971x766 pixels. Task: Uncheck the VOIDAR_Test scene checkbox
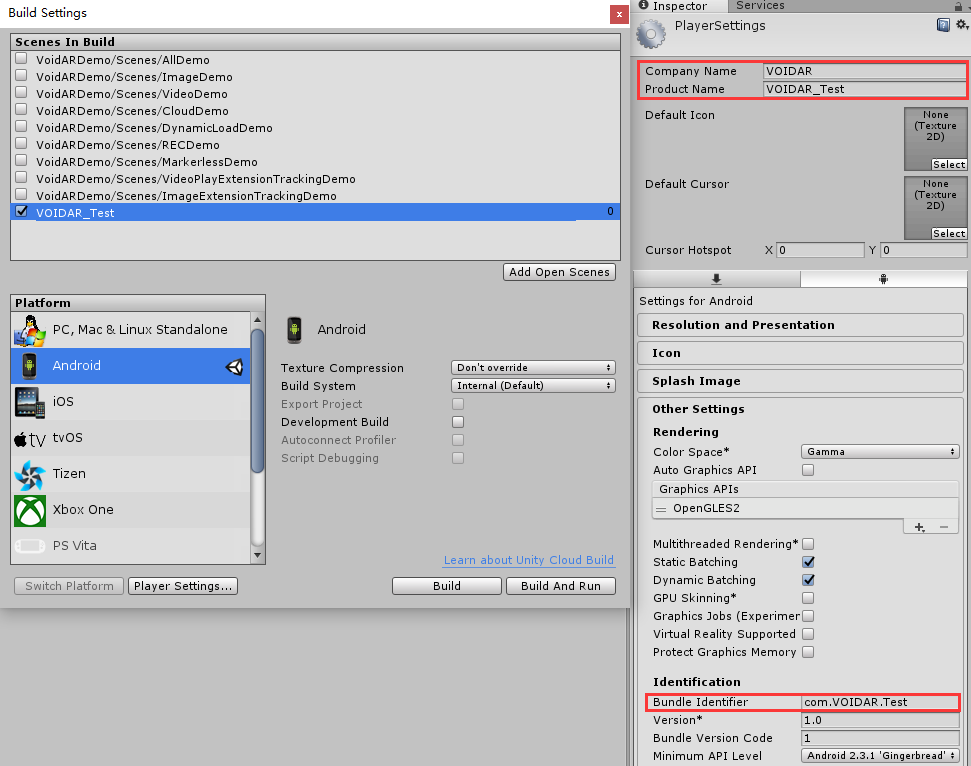21,211
